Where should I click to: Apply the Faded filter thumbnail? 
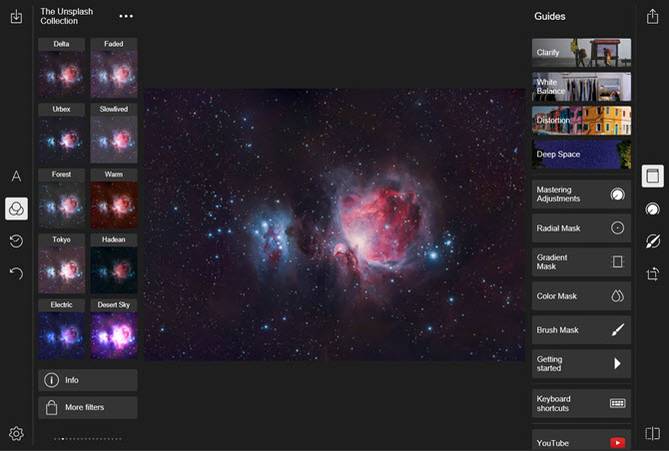coord(113,68)
